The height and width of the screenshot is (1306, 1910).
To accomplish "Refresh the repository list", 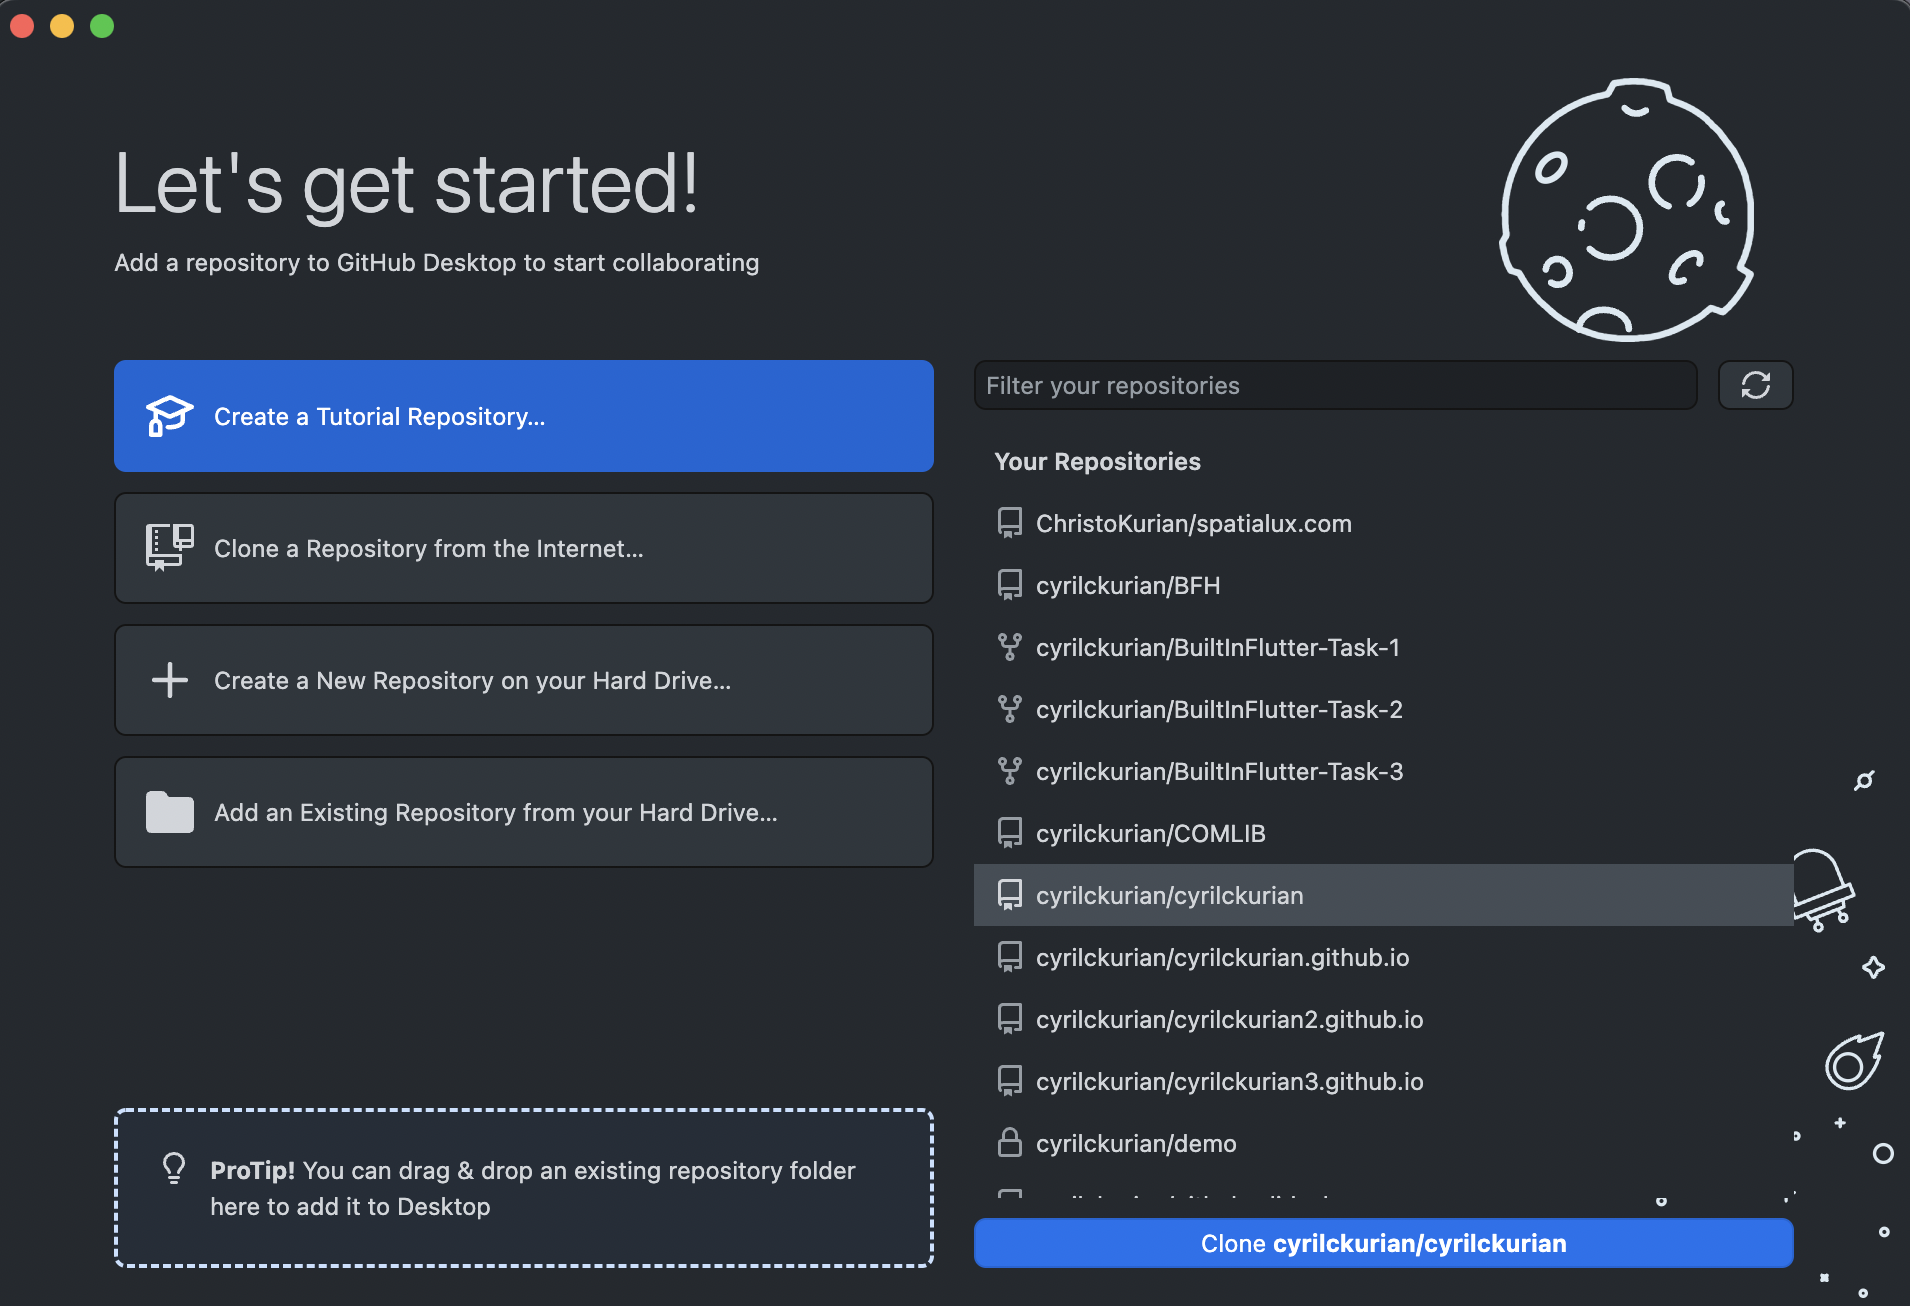I will click(1756, 385).
